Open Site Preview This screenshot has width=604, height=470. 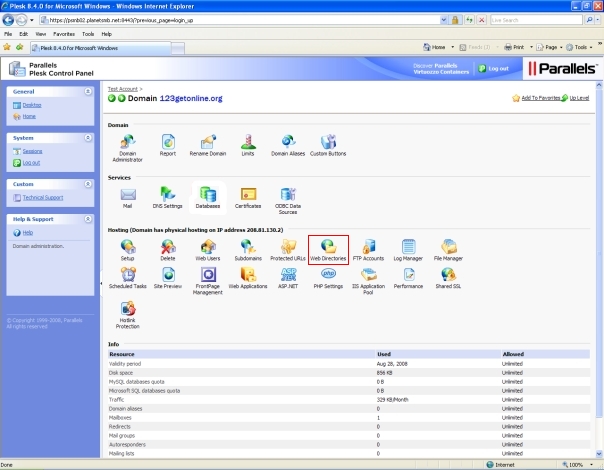pos(168,278)
